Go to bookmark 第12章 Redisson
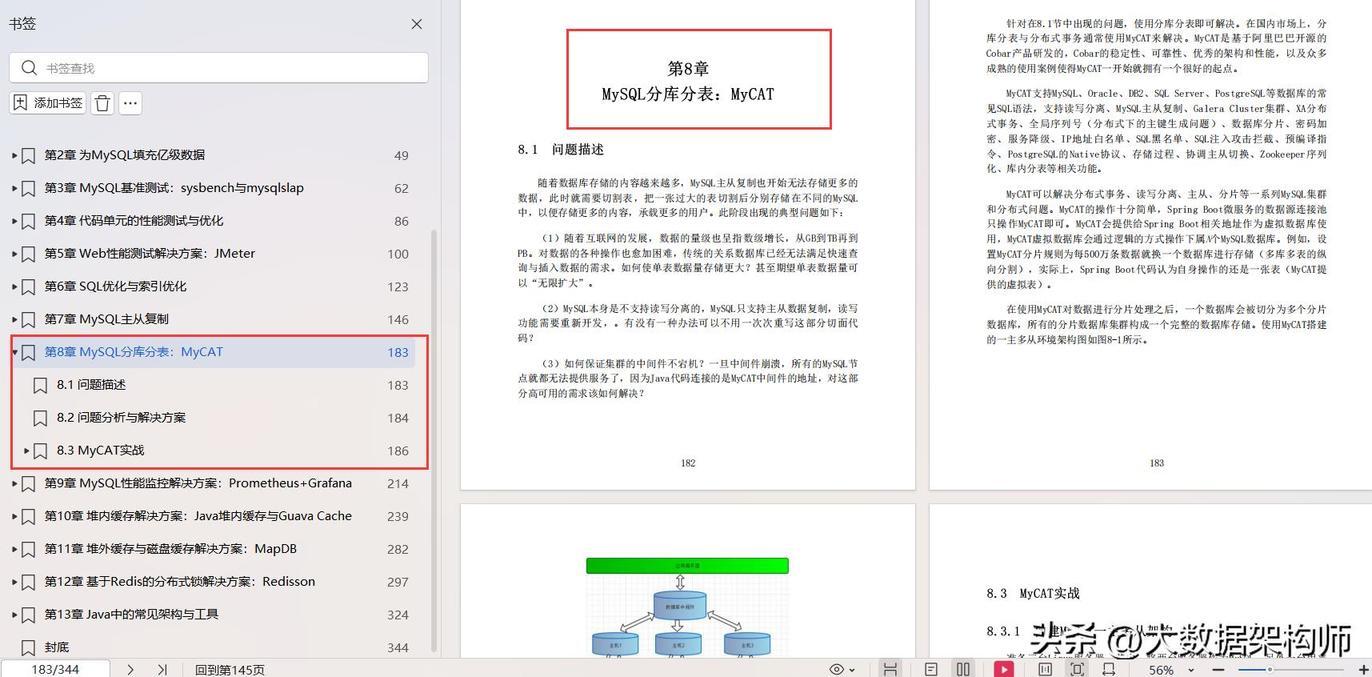The height and width of the screenshot is (677, 1372). point(180,582)
